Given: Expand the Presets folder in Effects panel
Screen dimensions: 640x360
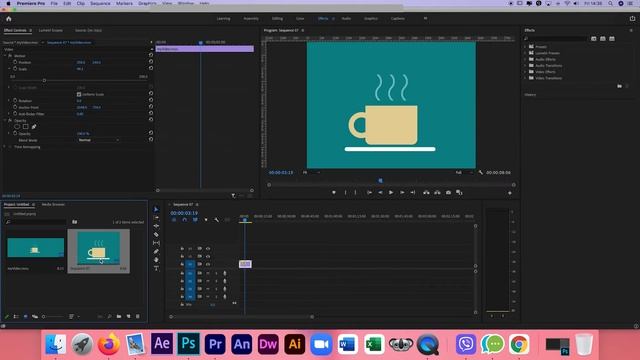Looking at the screenshot, I should [525, 47].
